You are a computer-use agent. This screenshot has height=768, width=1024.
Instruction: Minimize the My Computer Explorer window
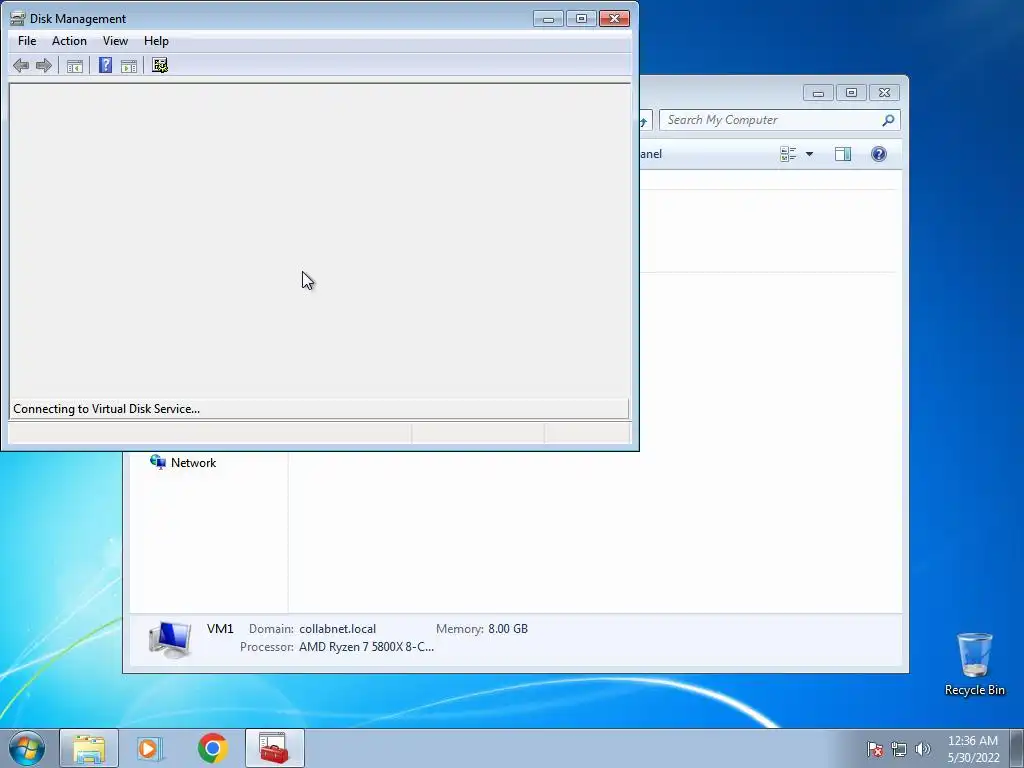(x=818, y=93)
